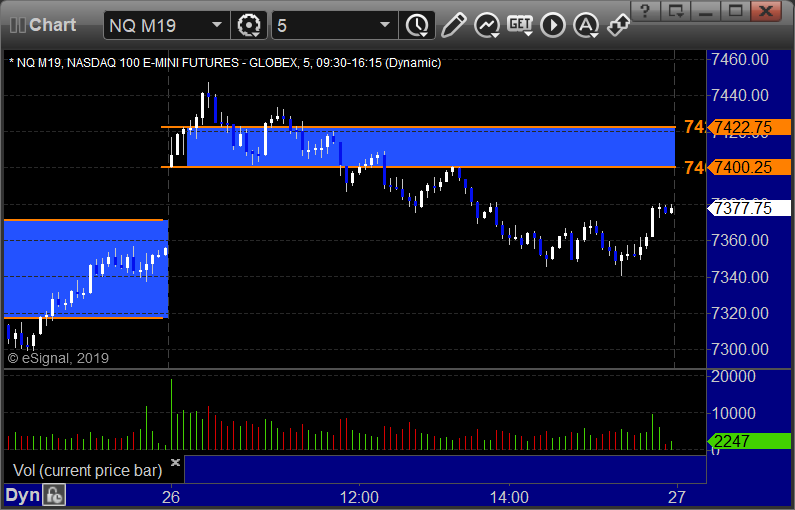Click the NQ M19 symbol field
The image size is (795, 510).
[166, 25]
